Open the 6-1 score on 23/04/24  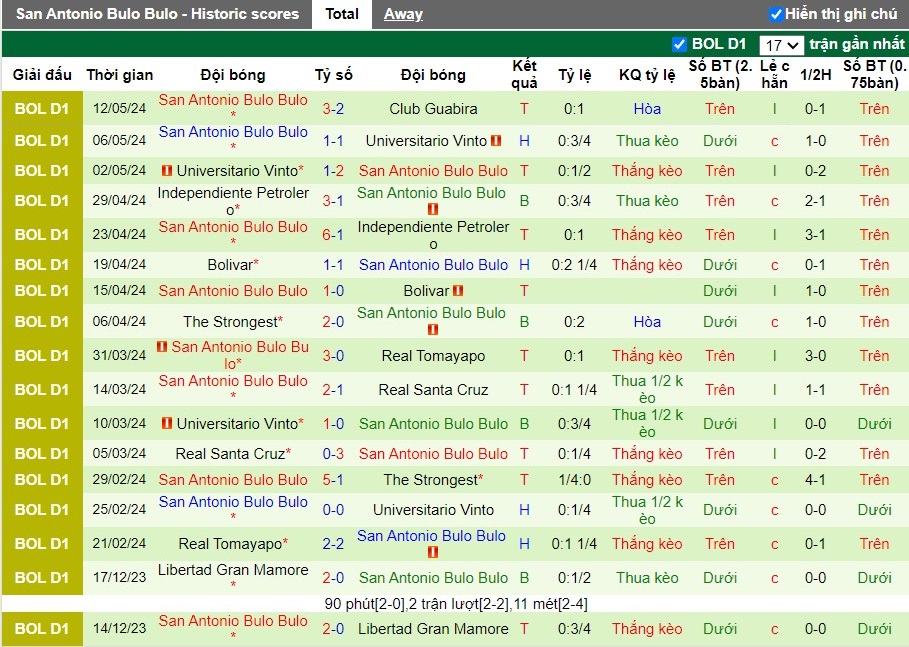(x=333, y=235)
